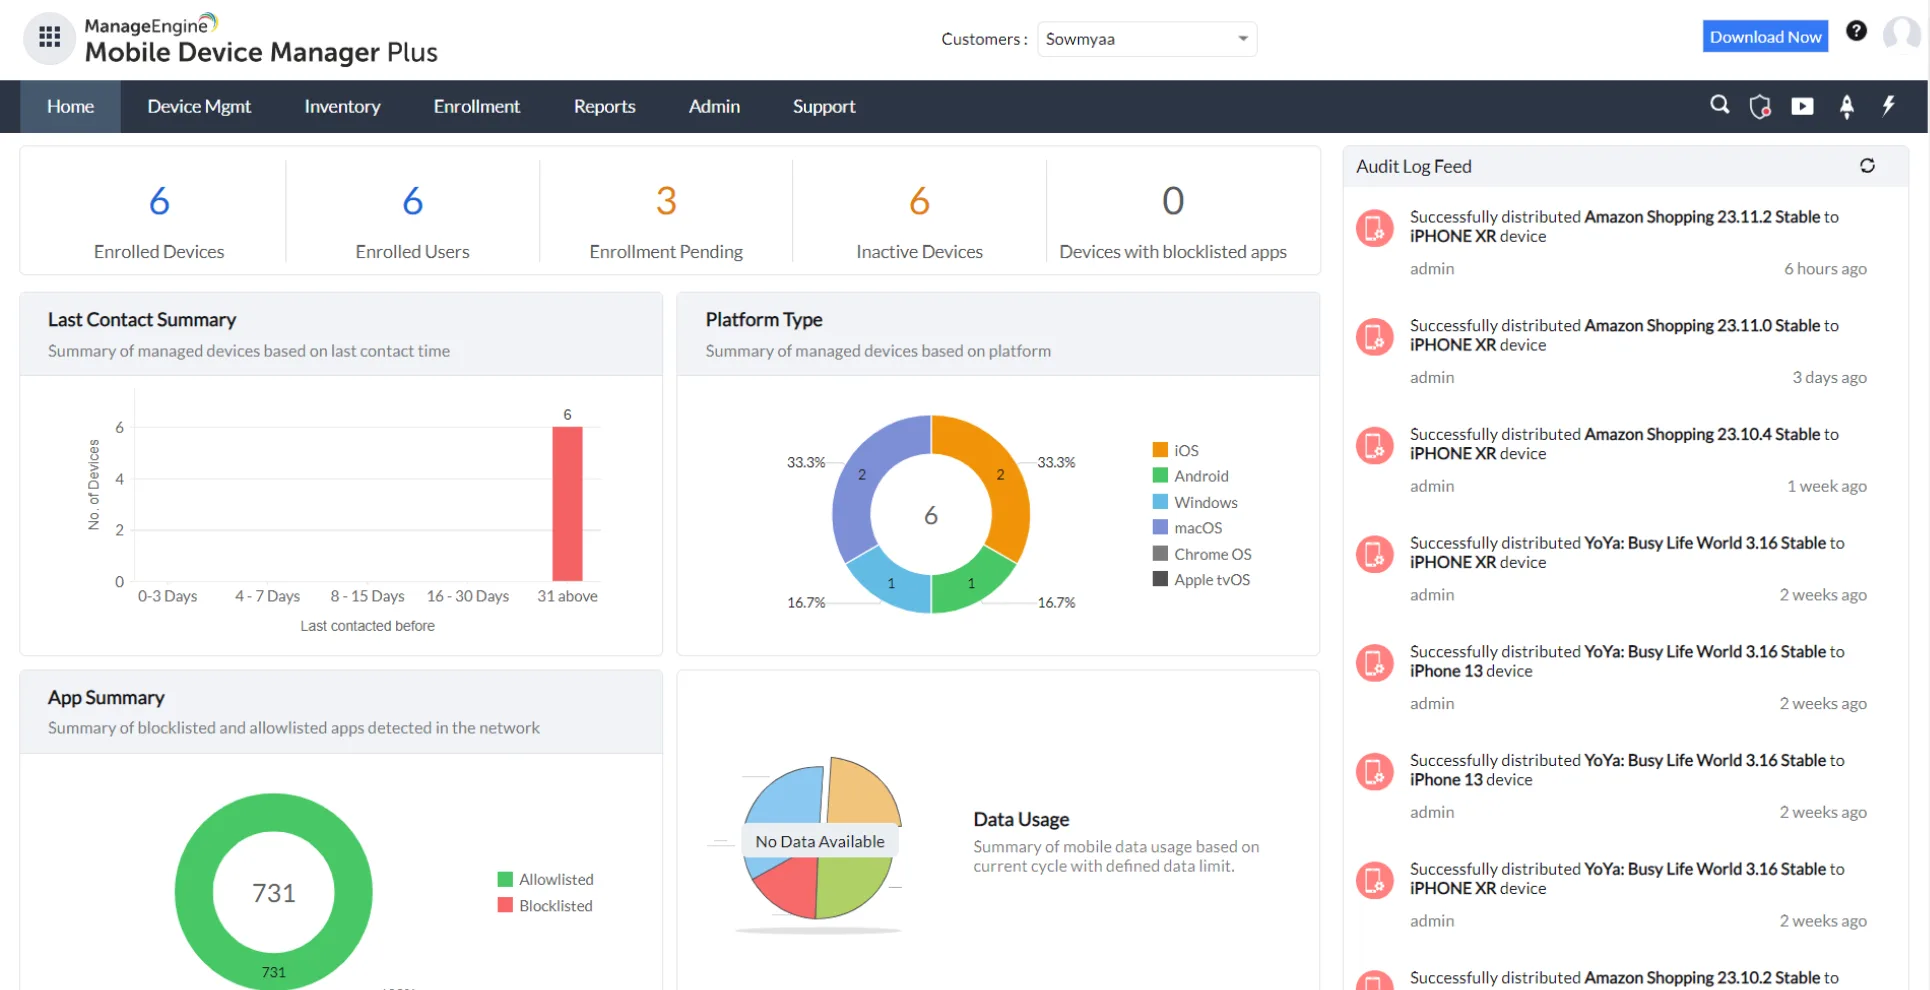Screen dimensions: 1930x990
Task: Select the Support tab
Action: click(824, 106)
